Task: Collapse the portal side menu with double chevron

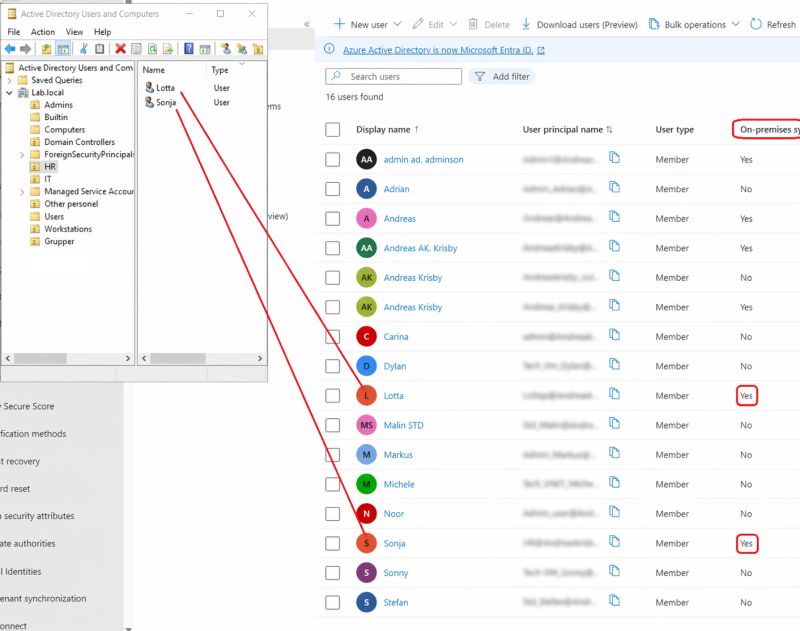Action: click(x=307, y=24)
